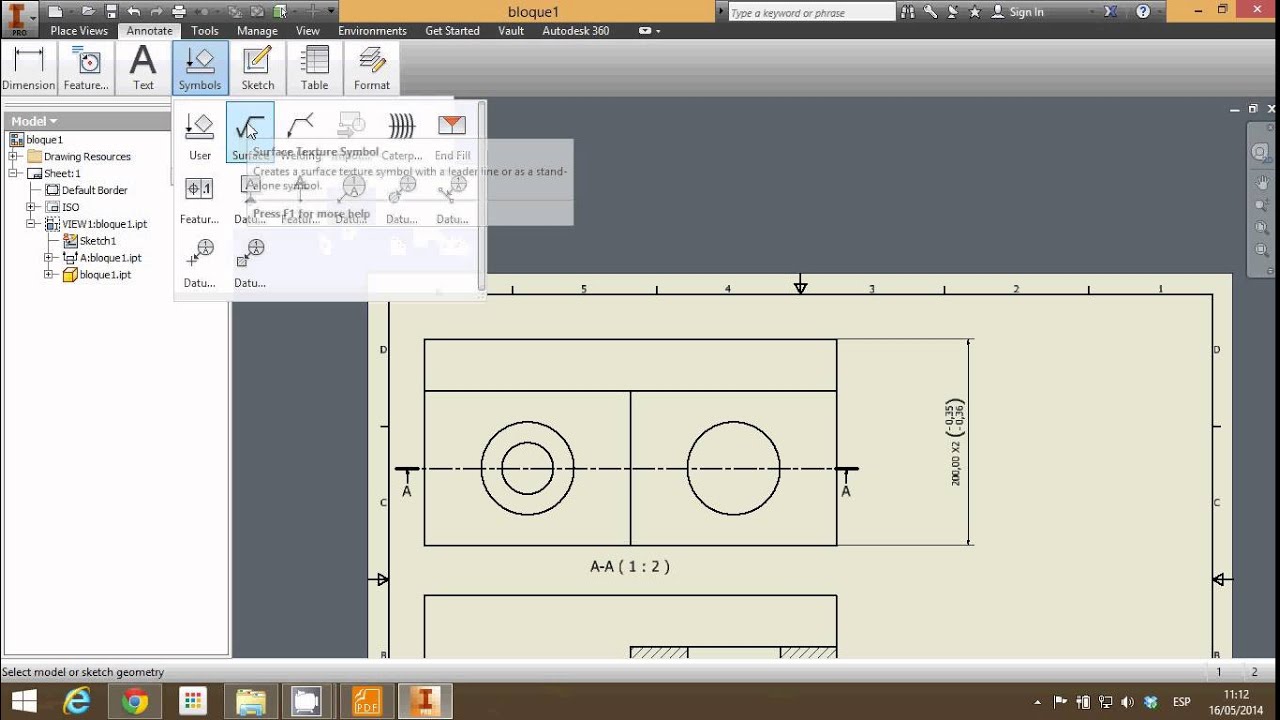Print the drawing using printer icon
This screenshot has height=720, width=1280.
click(x=180, y=12)
